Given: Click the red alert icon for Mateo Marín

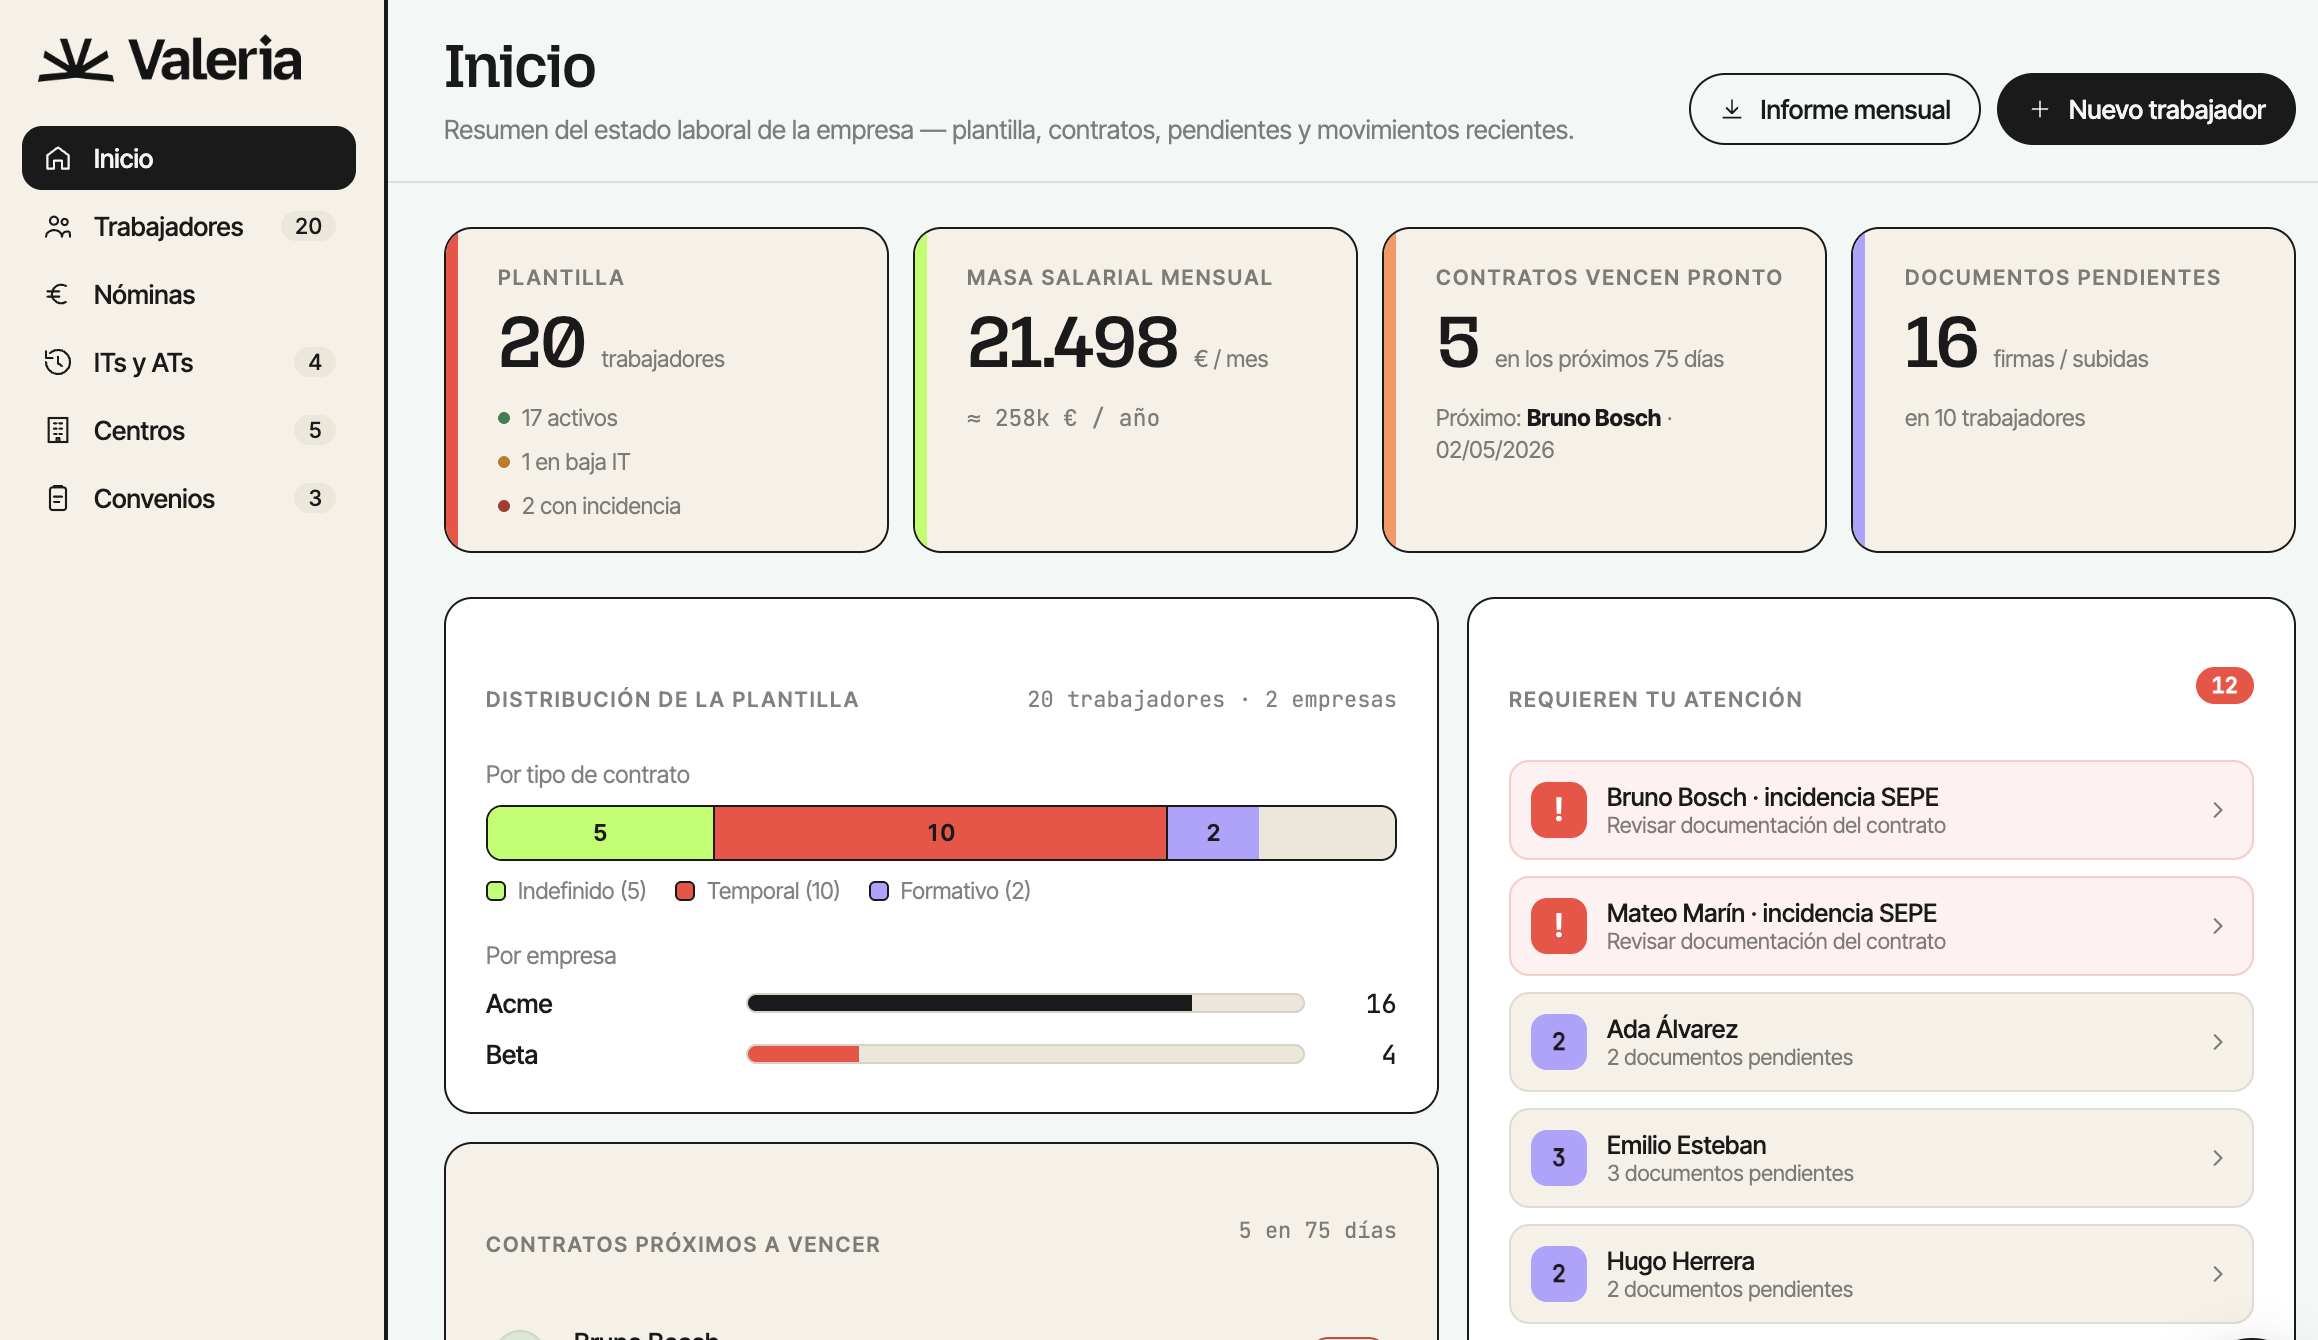Looking at the screenshot, I should point(1558,926).
